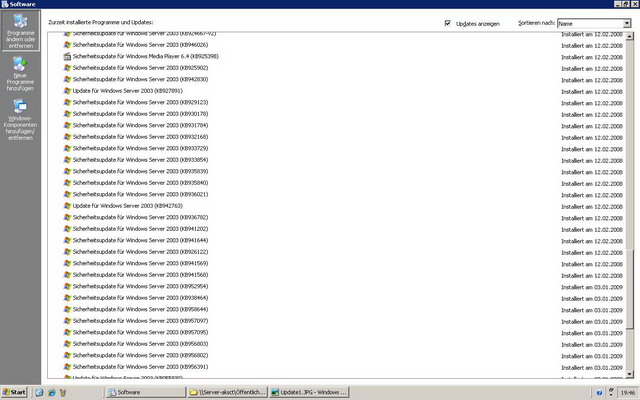Toggle the Updates anzeigen checkbox
The width and height of the screenshot is (640, 400).
pos(448,23)
